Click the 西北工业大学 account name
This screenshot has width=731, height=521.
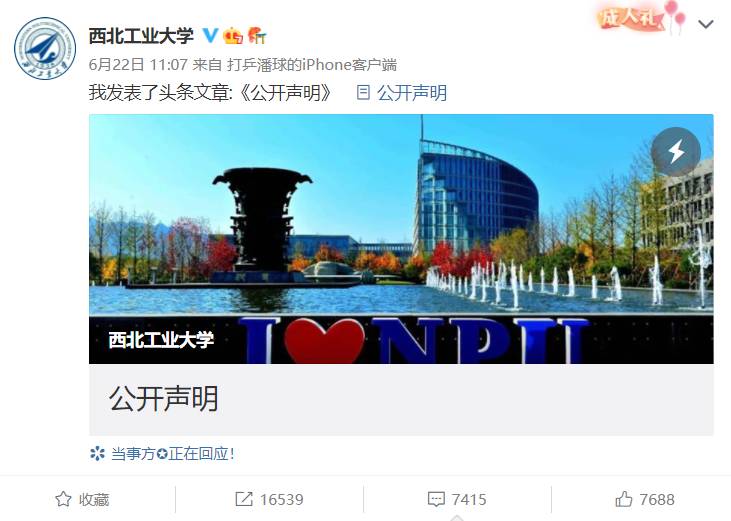pyautogui.click(x=141, y=35)
